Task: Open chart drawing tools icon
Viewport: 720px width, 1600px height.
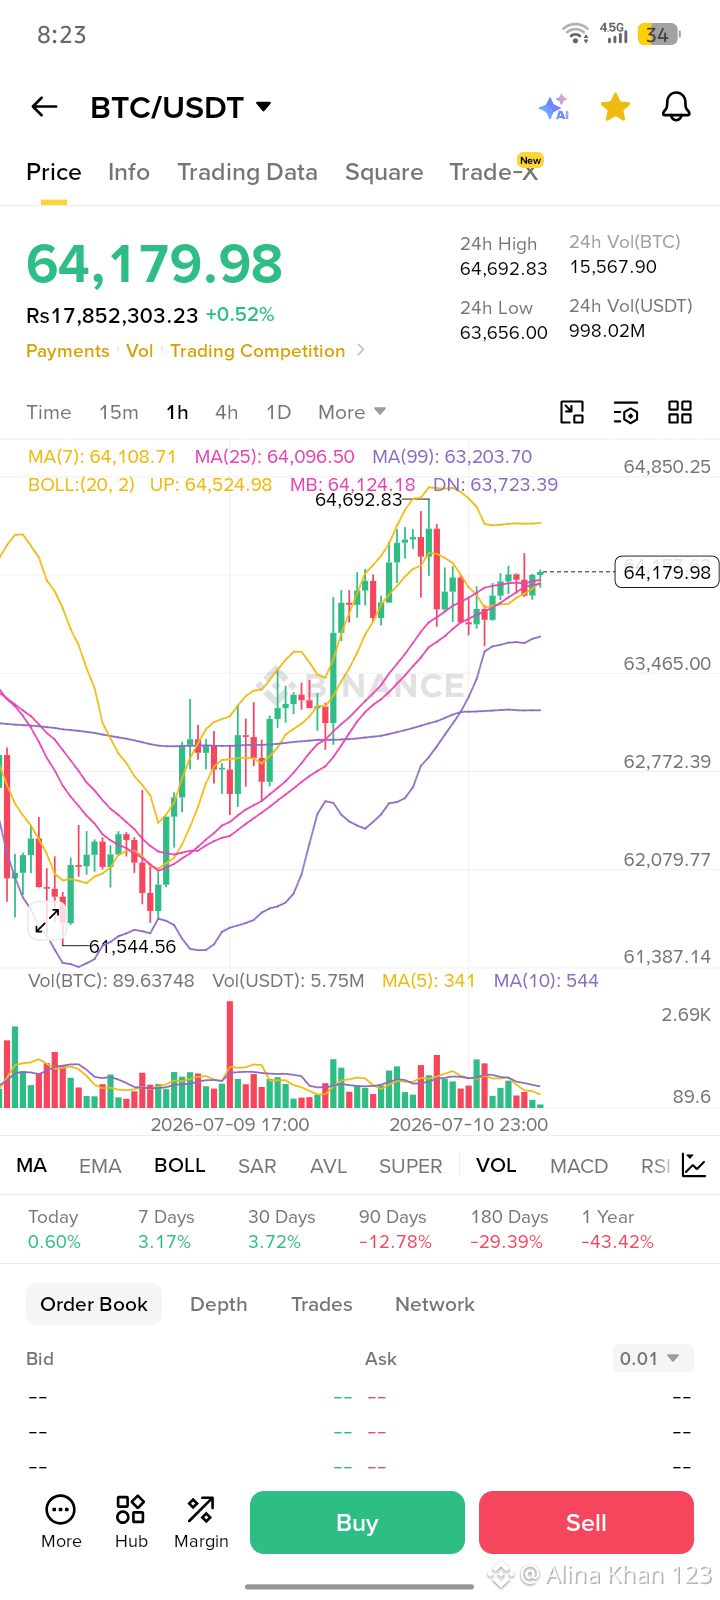Action: 572,412
